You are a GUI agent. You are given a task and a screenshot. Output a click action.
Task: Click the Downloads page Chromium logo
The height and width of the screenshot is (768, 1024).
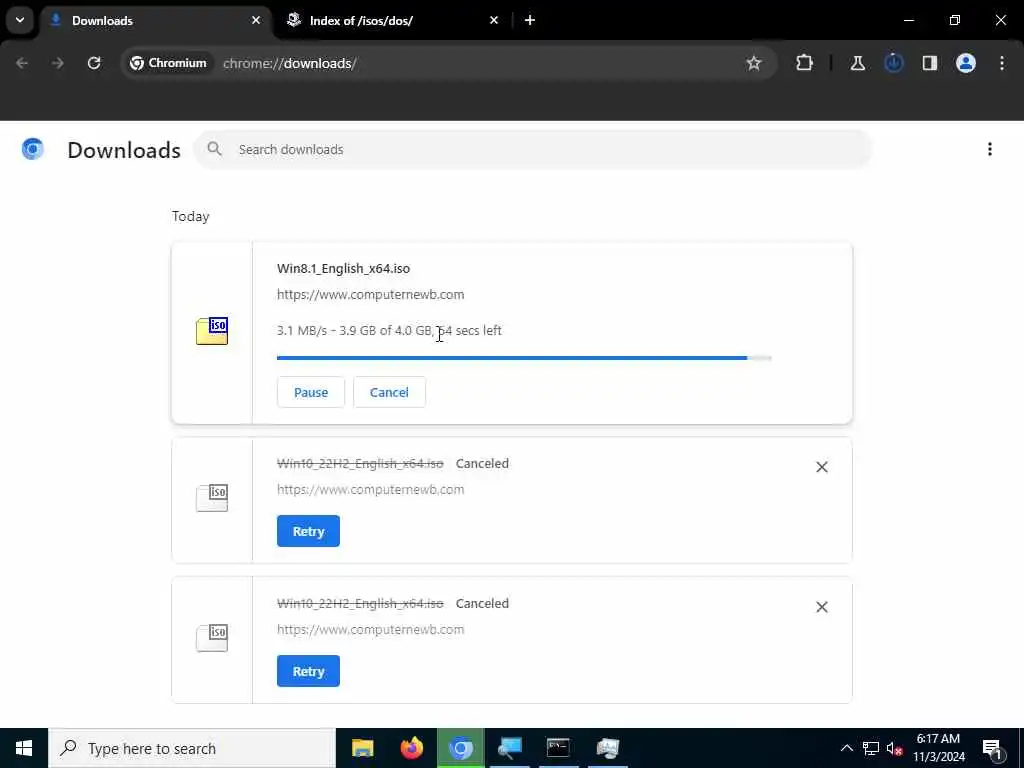coord(33,149)
